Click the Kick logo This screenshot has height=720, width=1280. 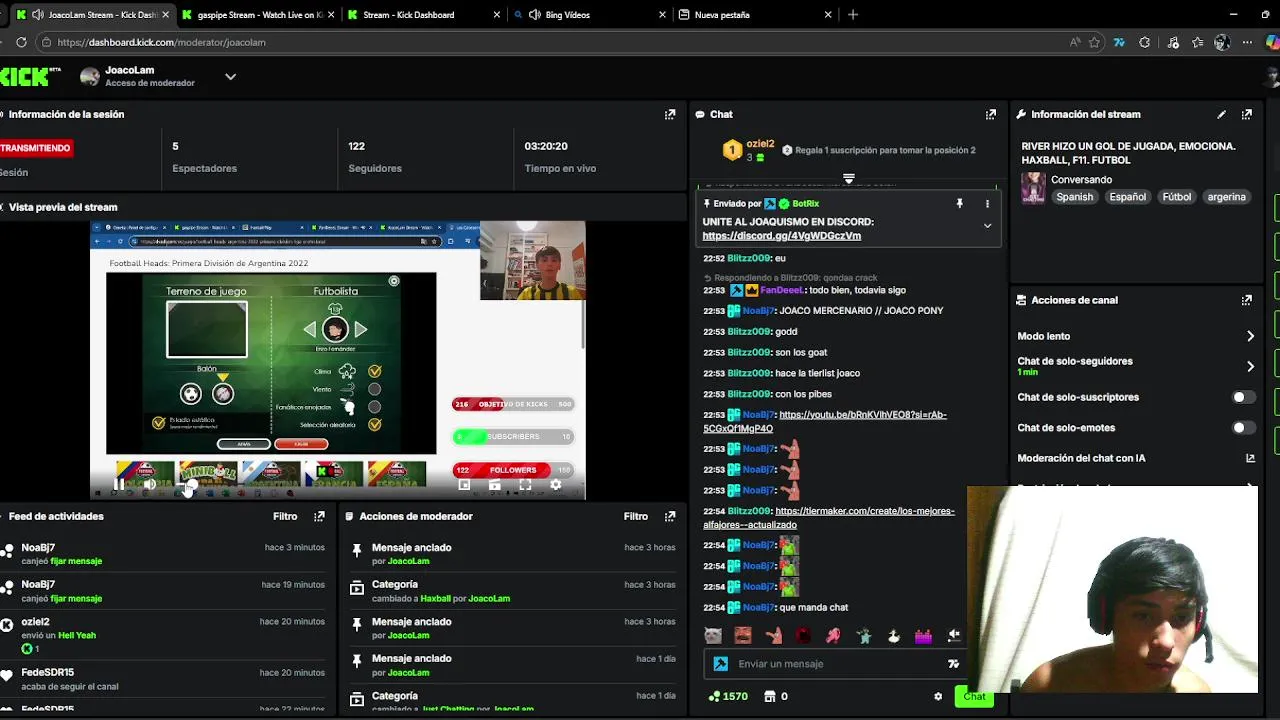pyautogui.click(x=30, y=76)
